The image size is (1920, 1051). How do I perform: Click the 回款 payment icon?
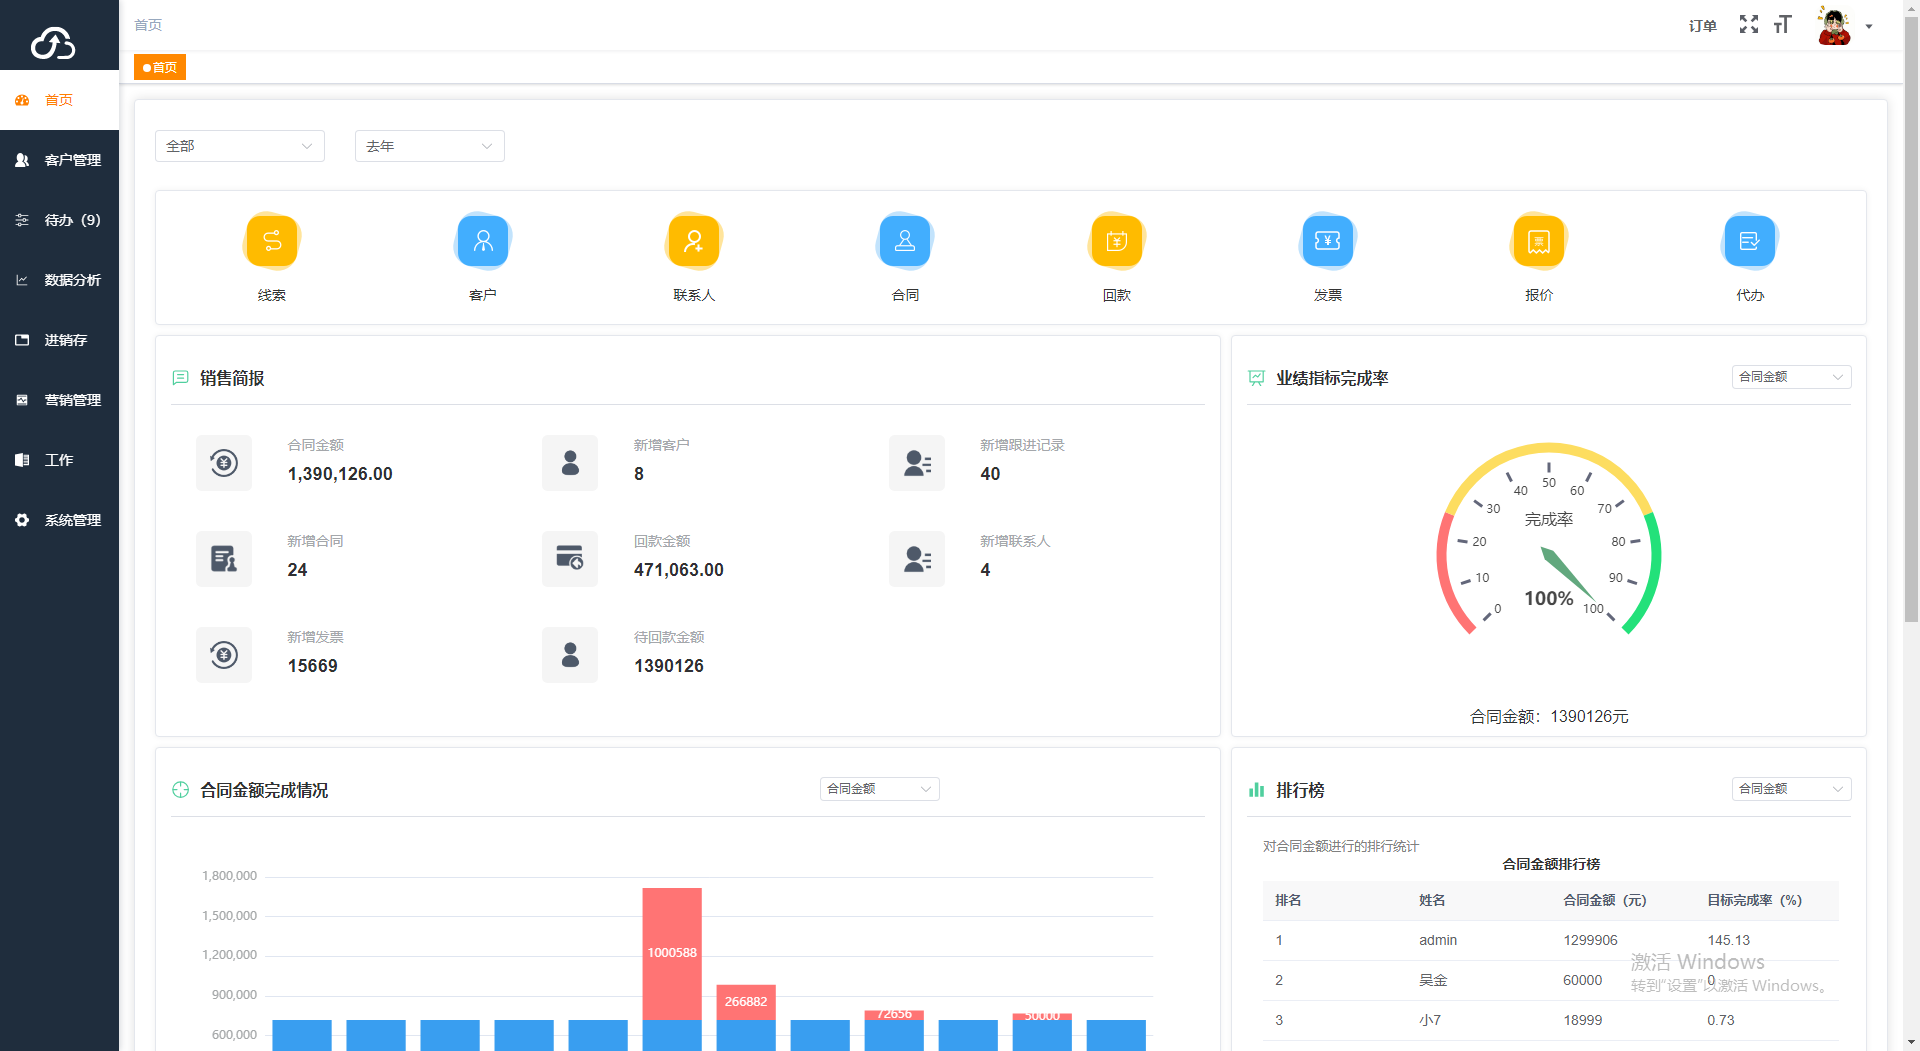(x=1116, y=241)
